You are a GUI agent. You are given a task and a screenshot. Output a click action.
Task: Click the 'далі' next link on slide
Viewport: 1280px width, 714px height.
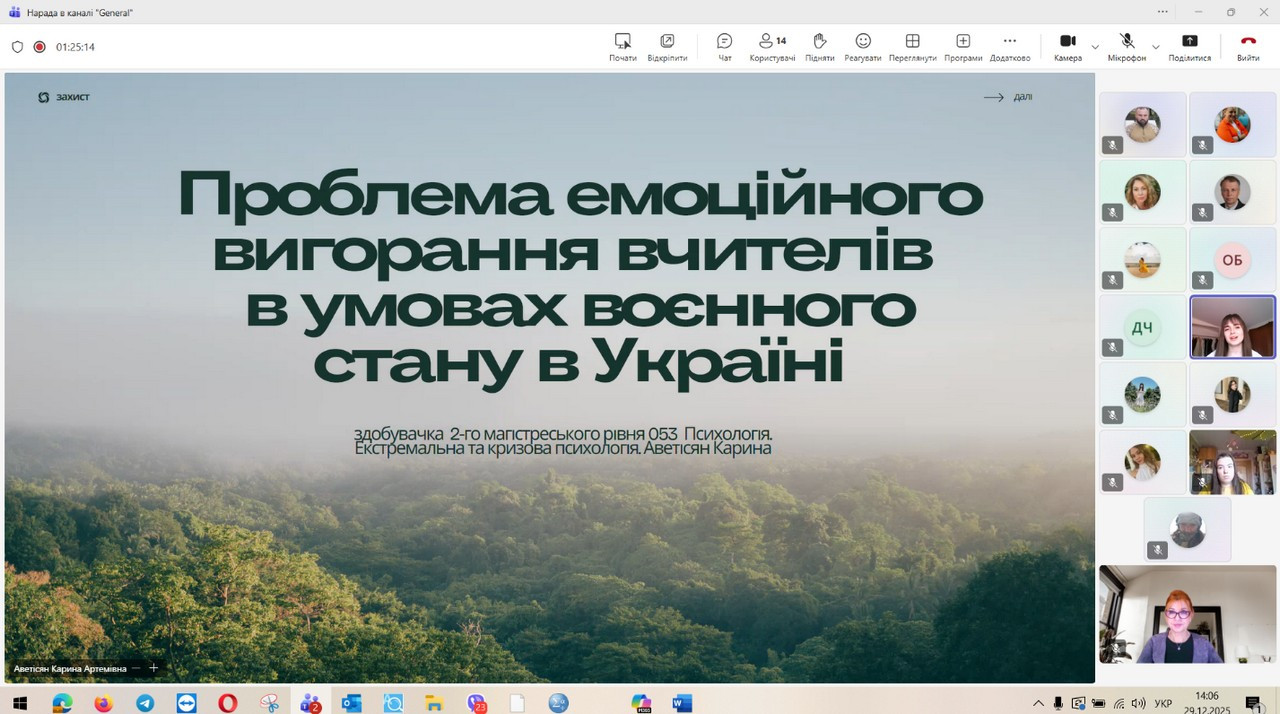tap(1008, 97)
